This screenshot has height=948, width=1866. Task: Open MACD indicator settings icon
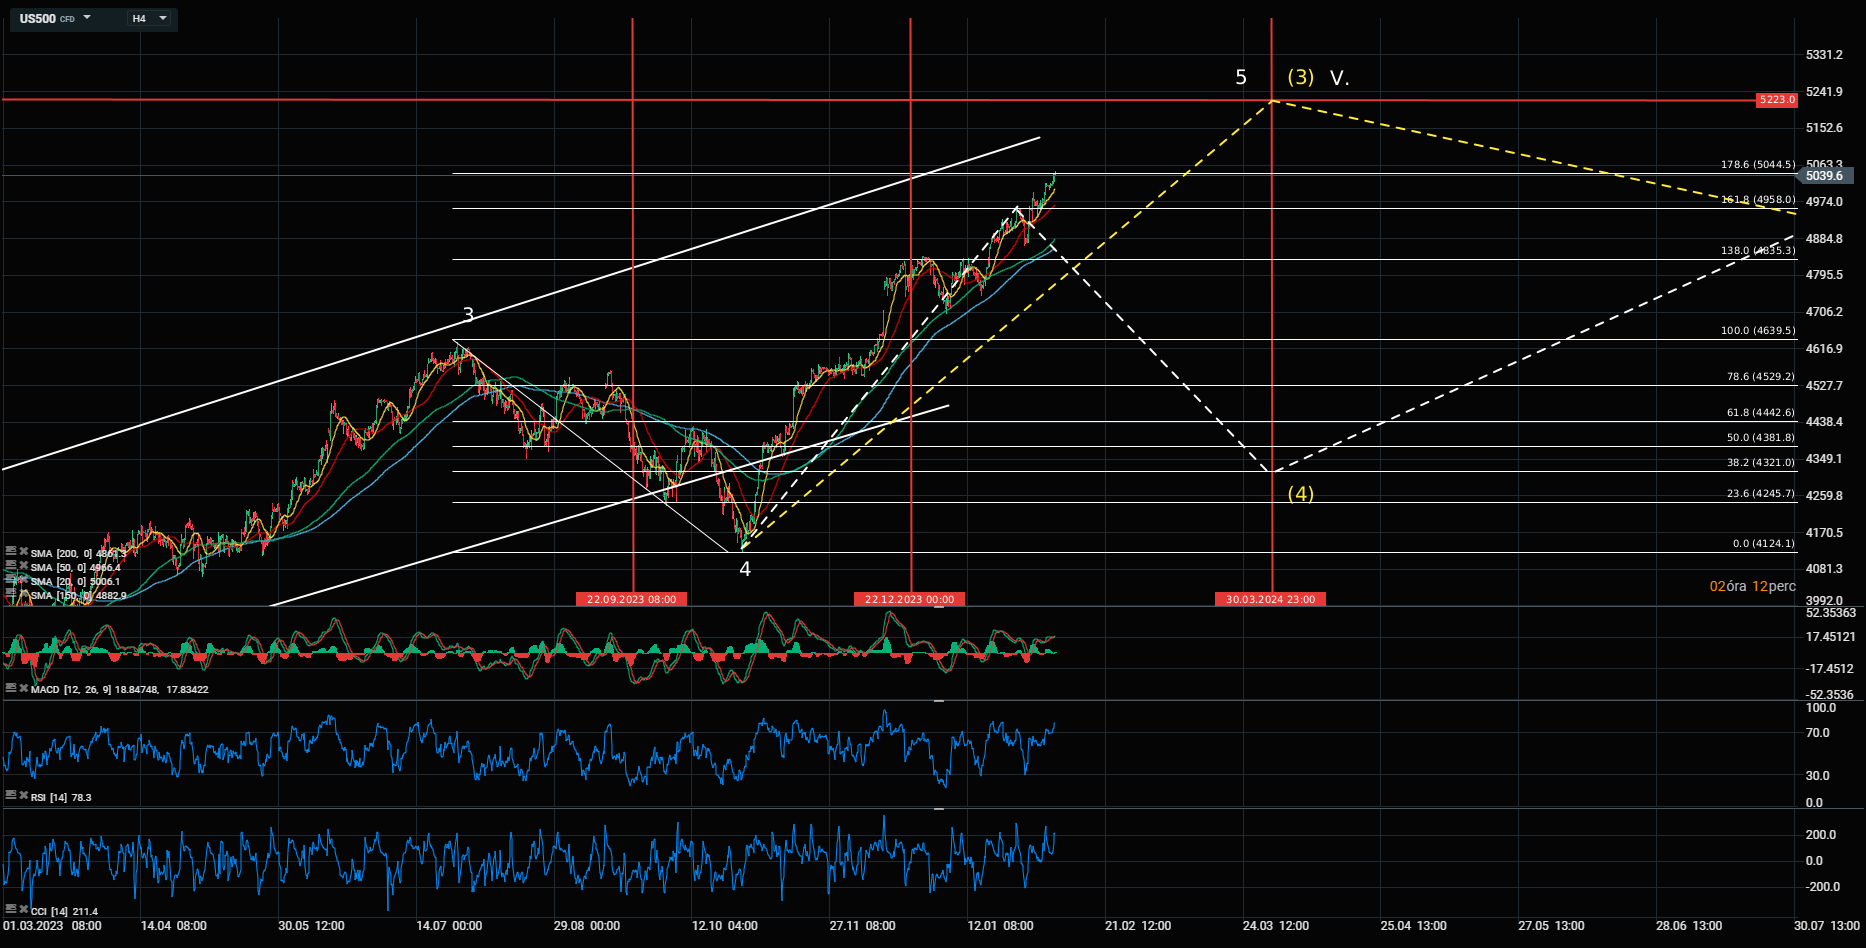[x=11, y=688]
